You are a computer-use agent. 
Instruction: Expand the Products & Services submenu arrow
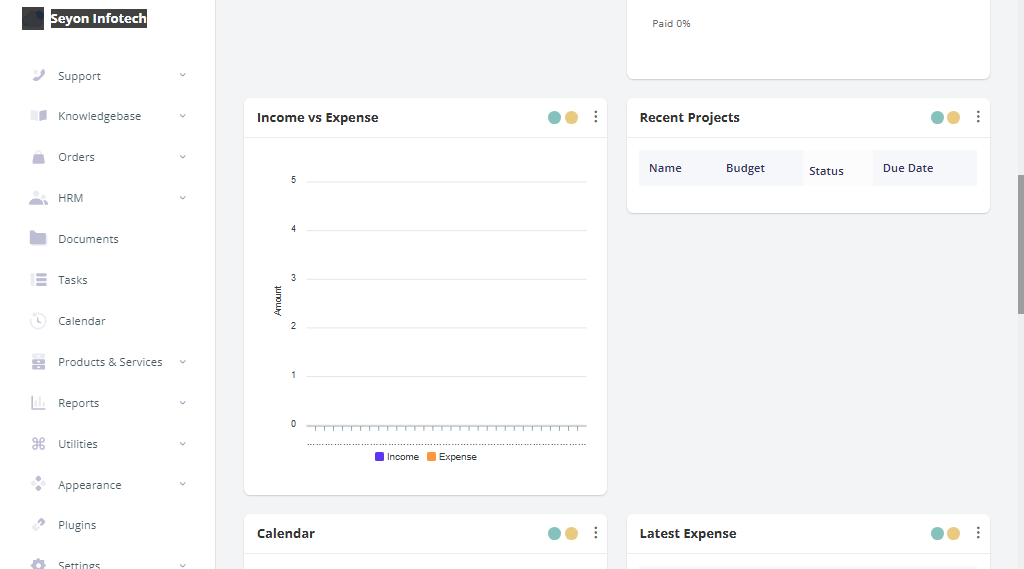[x=182, y=362]
